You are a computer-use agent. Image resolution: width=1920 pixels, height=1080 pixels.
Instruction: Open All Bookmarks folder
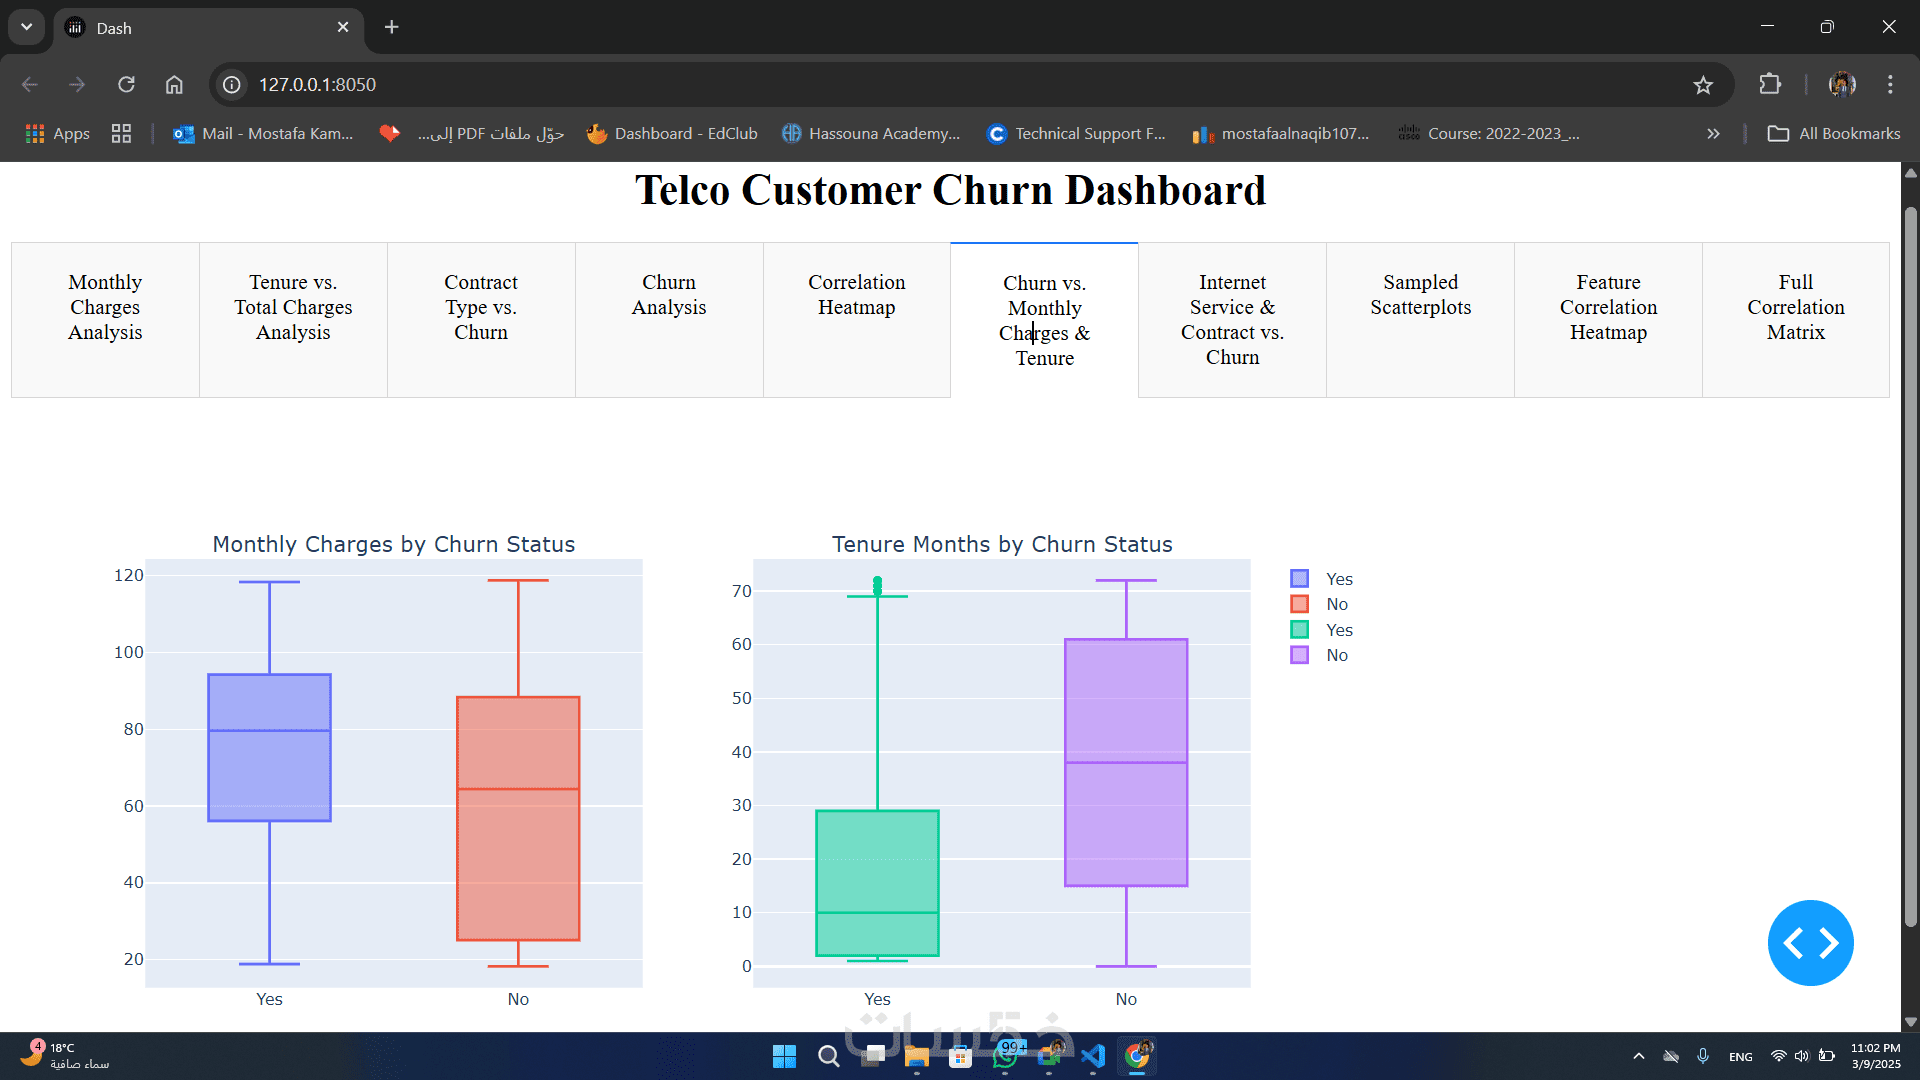point(1834,134)
